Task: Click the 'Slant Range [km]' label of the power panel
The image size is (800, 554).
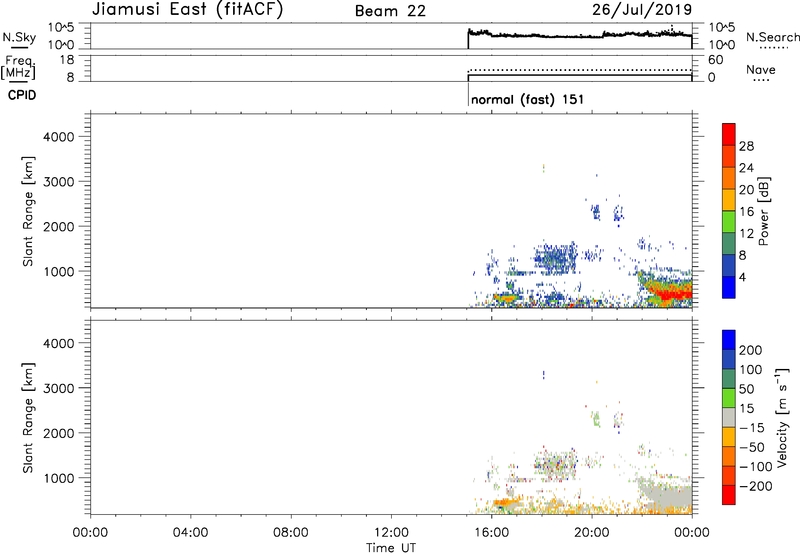Action: 28,211
